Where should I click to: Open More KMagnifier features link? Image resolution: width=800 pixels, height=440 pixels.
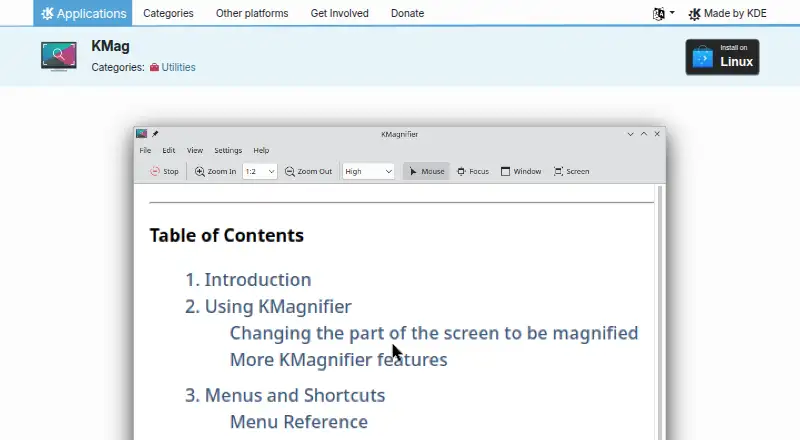click(x=339, y=360)
